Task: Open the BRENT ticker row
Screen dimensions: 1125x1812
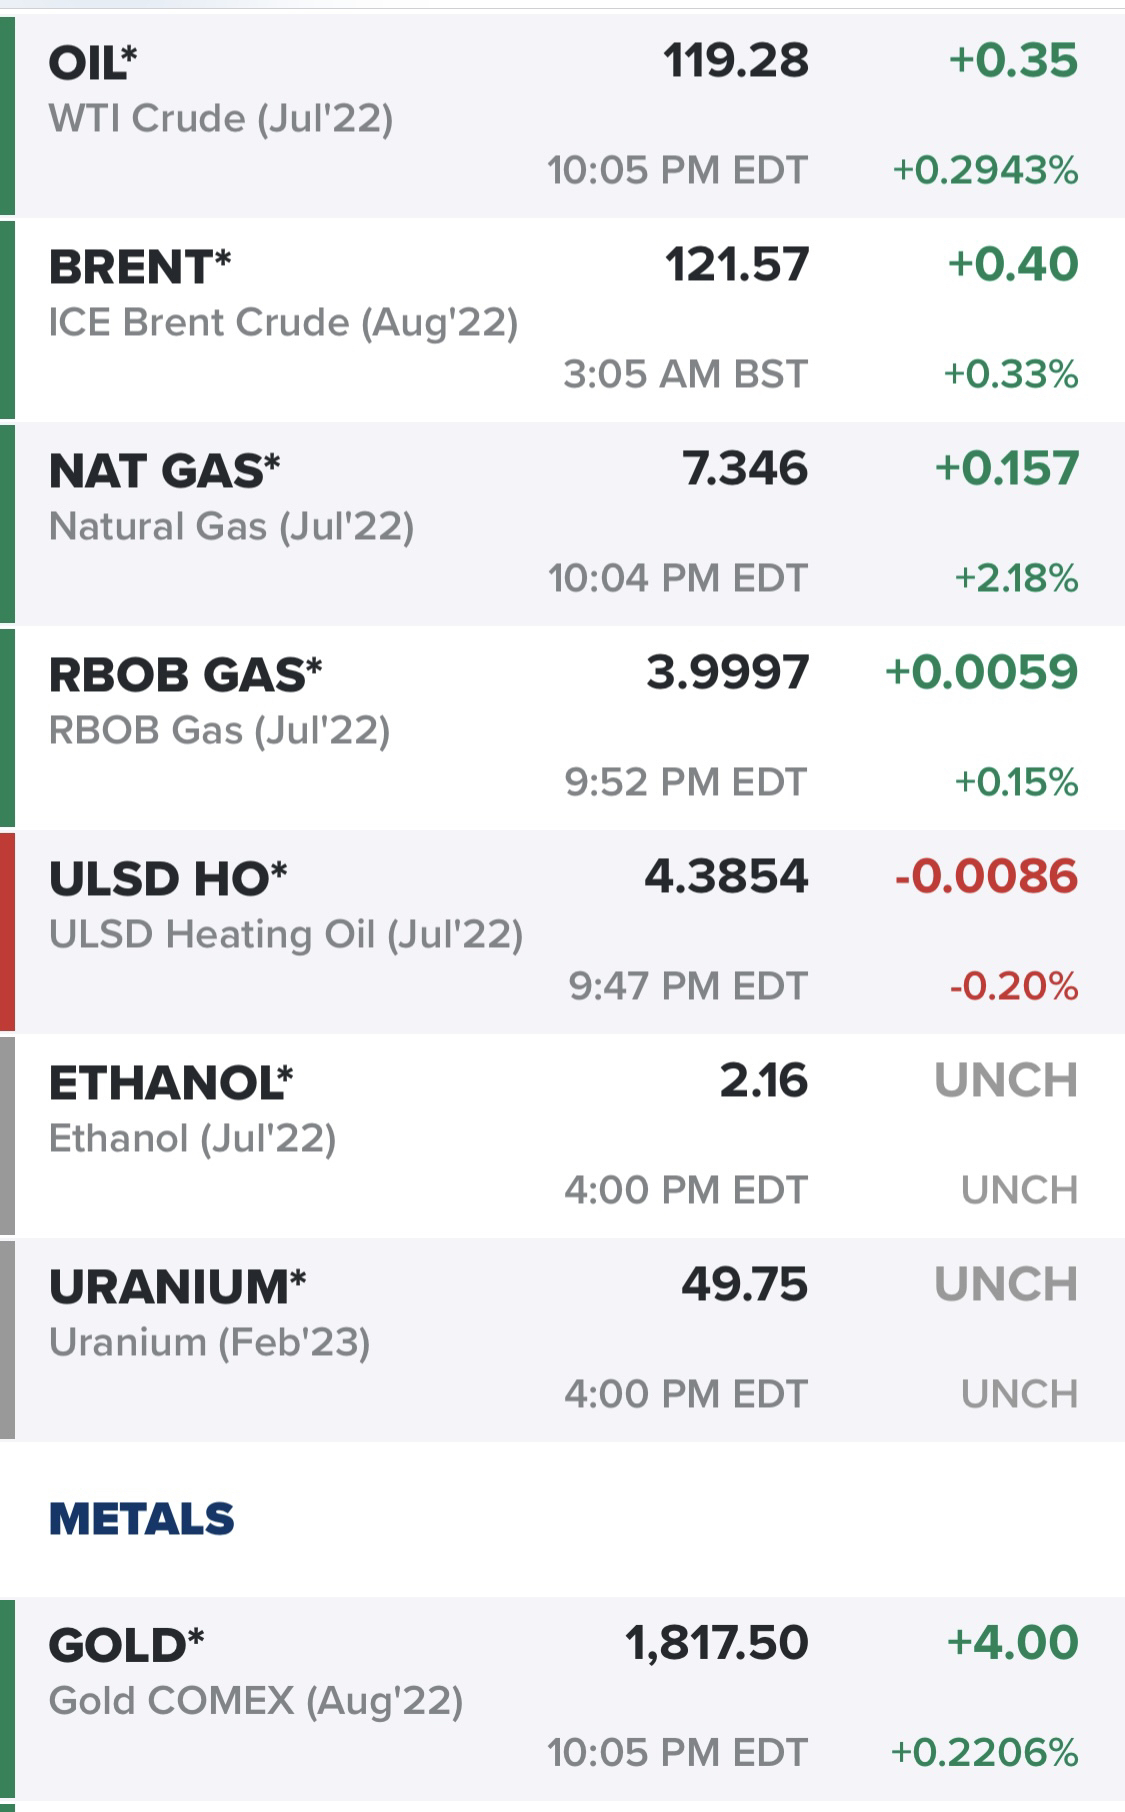Action: coord(562,320)
